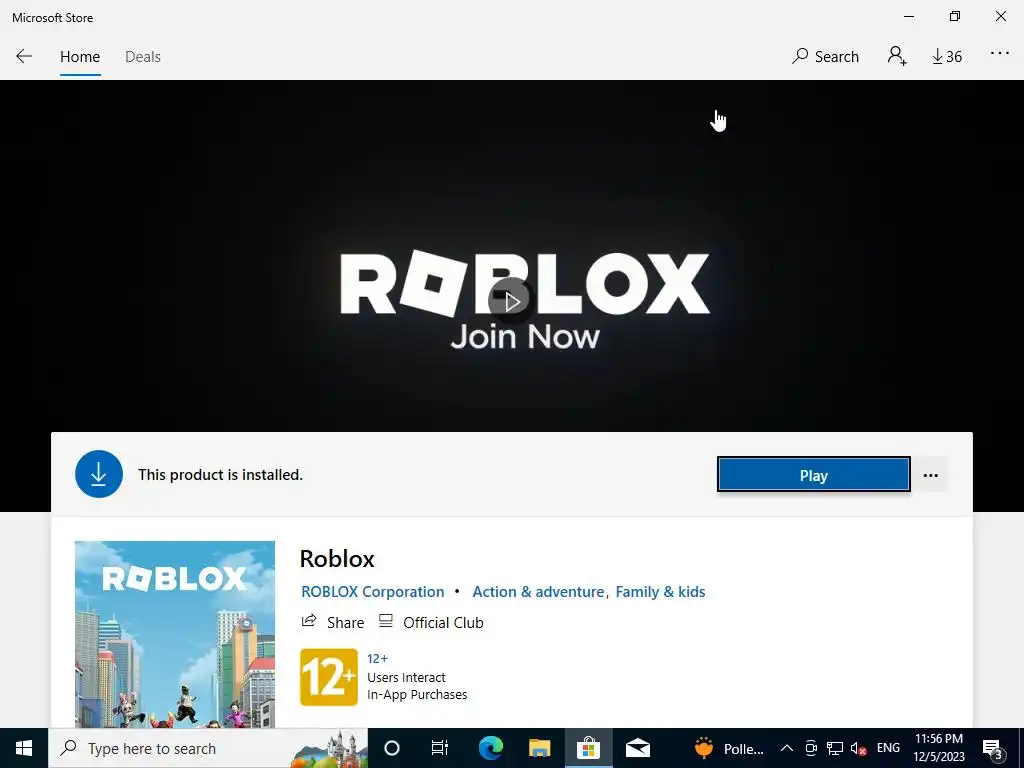Open network status tray icon
The image size is (1024, 768).
coord(835,748)
